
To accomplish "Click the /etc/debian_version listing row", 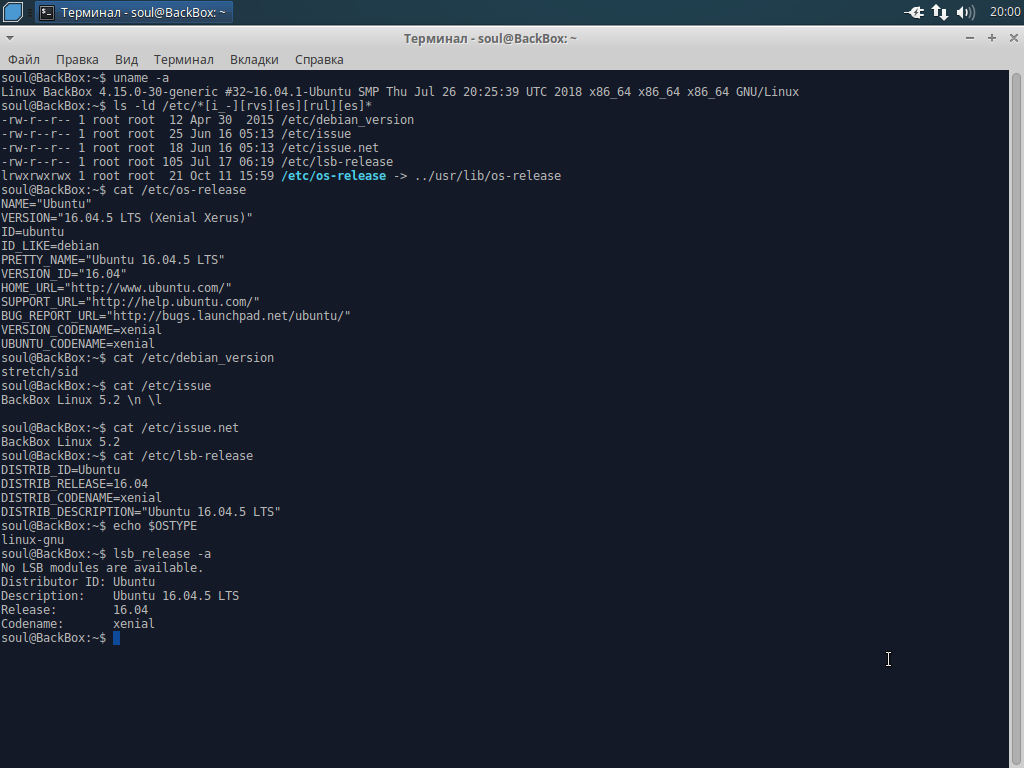I will [x=207, y=120].
